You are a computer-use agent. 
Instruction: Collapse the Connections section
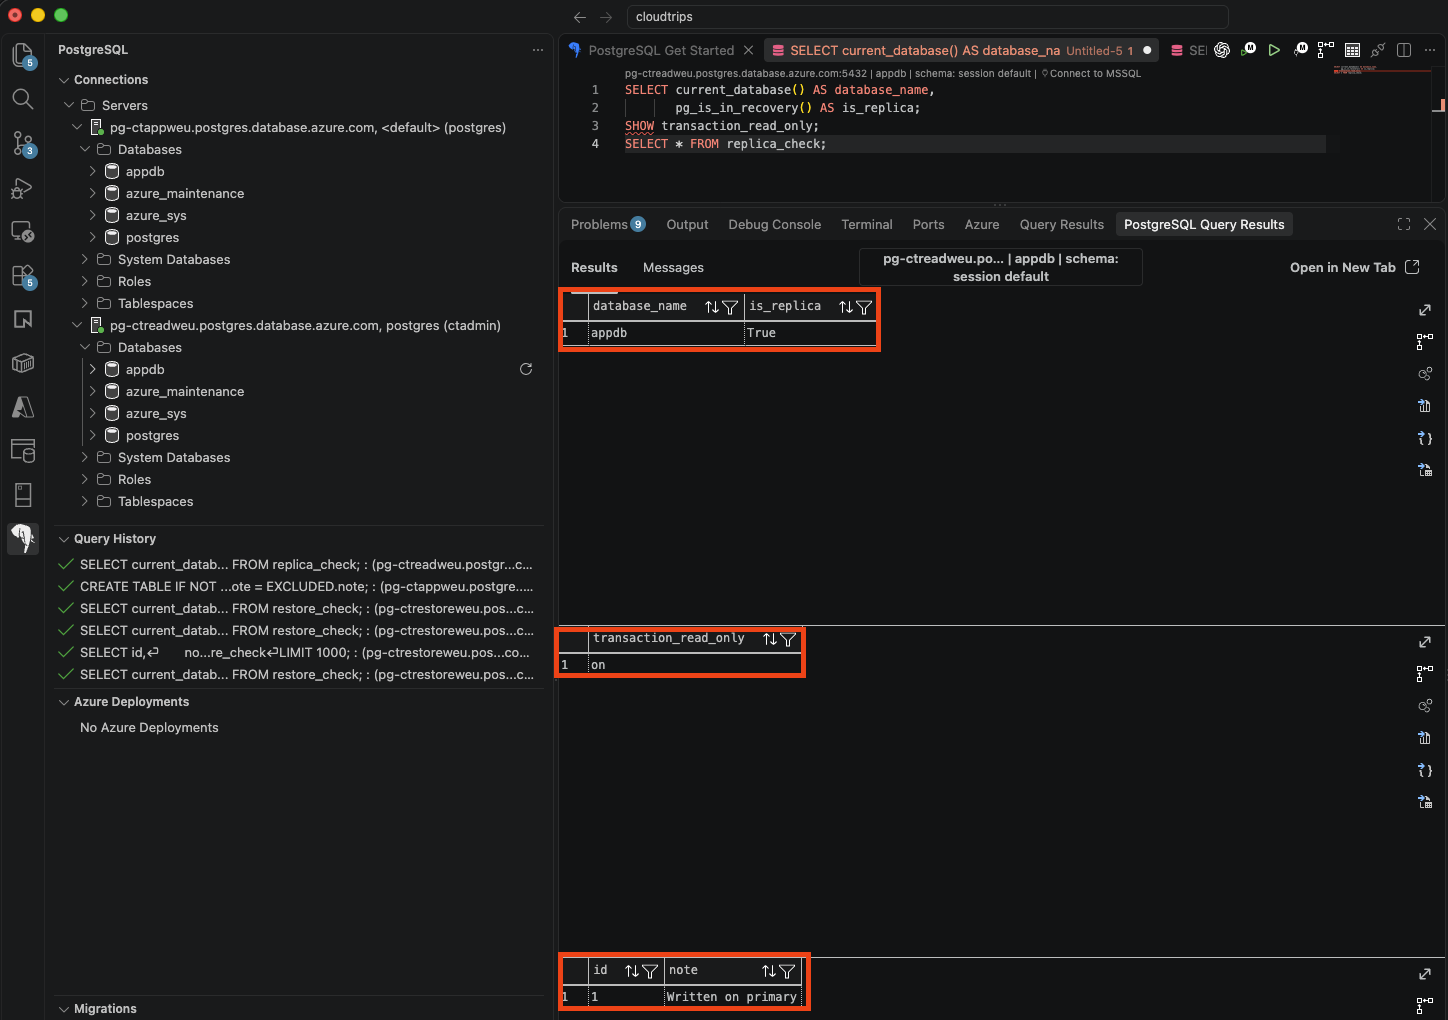(64, 80)
